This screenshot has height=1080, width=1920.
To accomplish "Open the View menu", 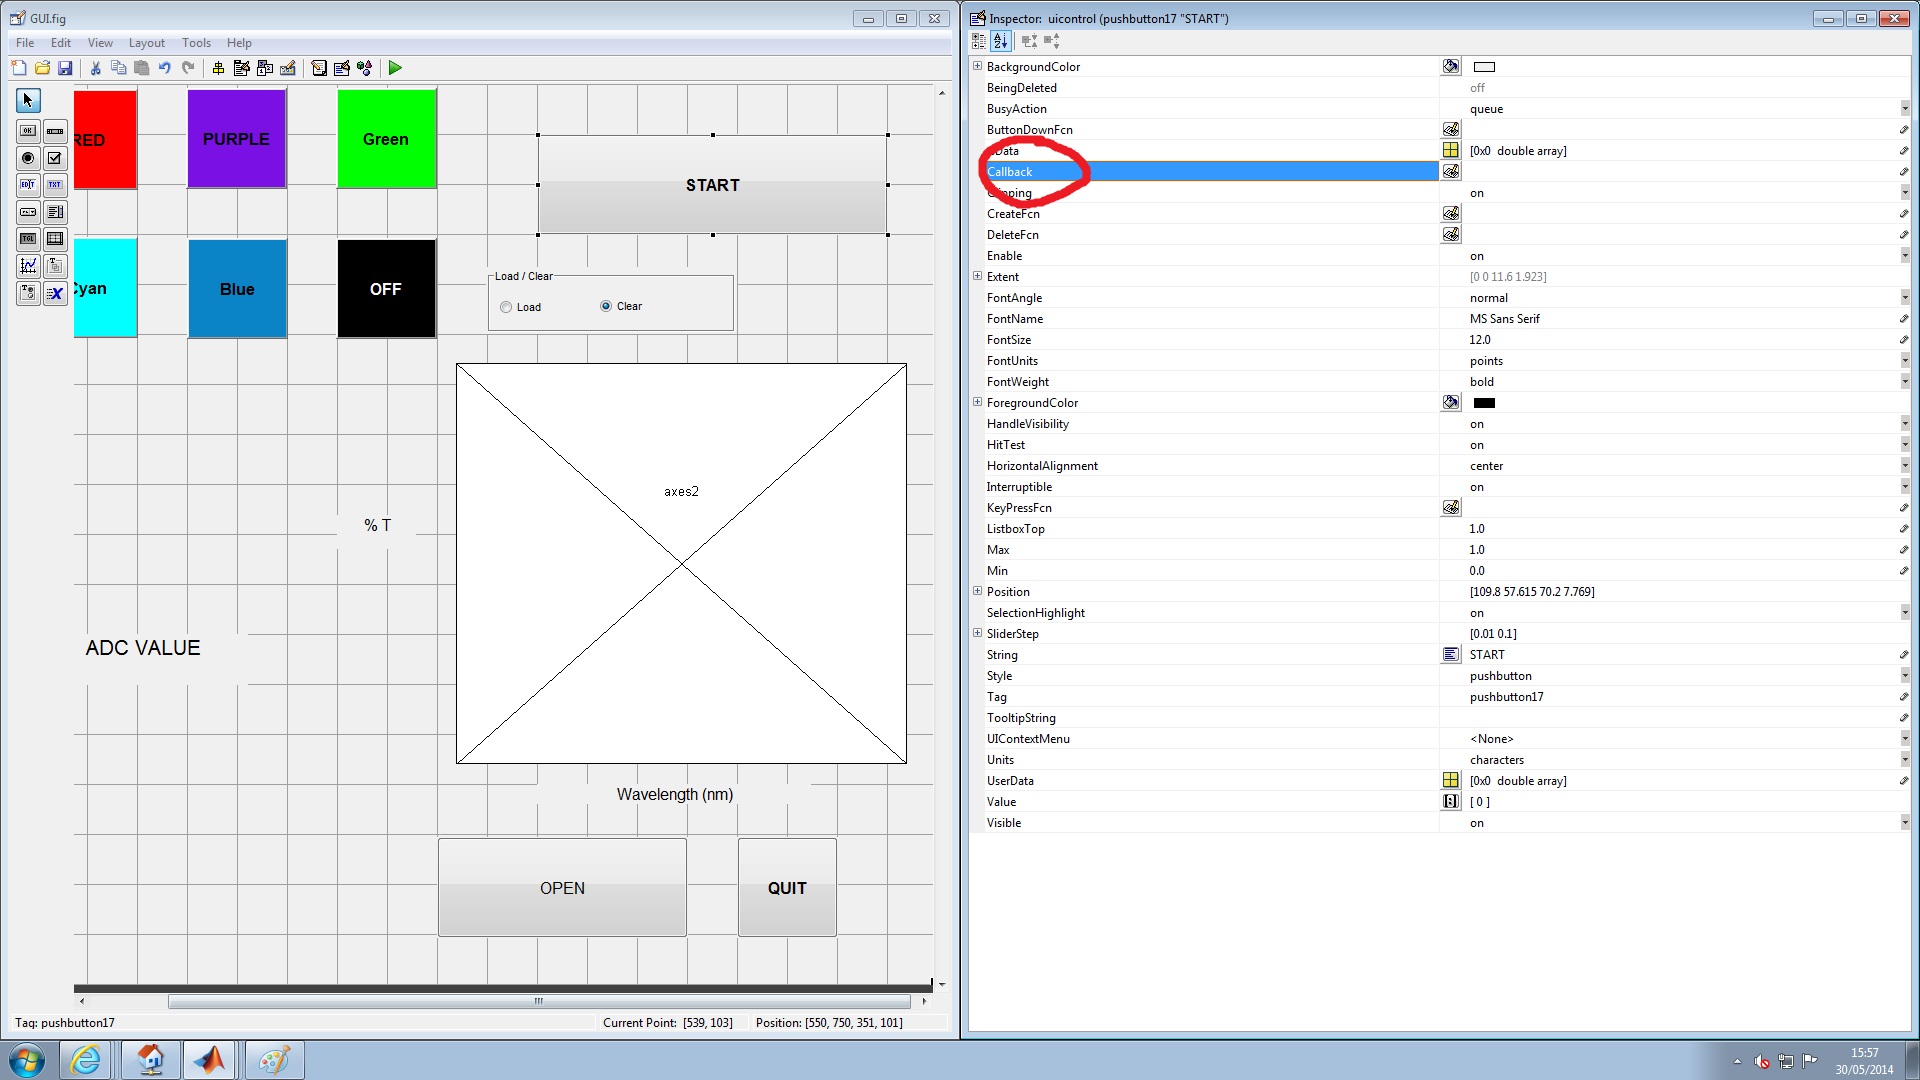I will (100, 43).
